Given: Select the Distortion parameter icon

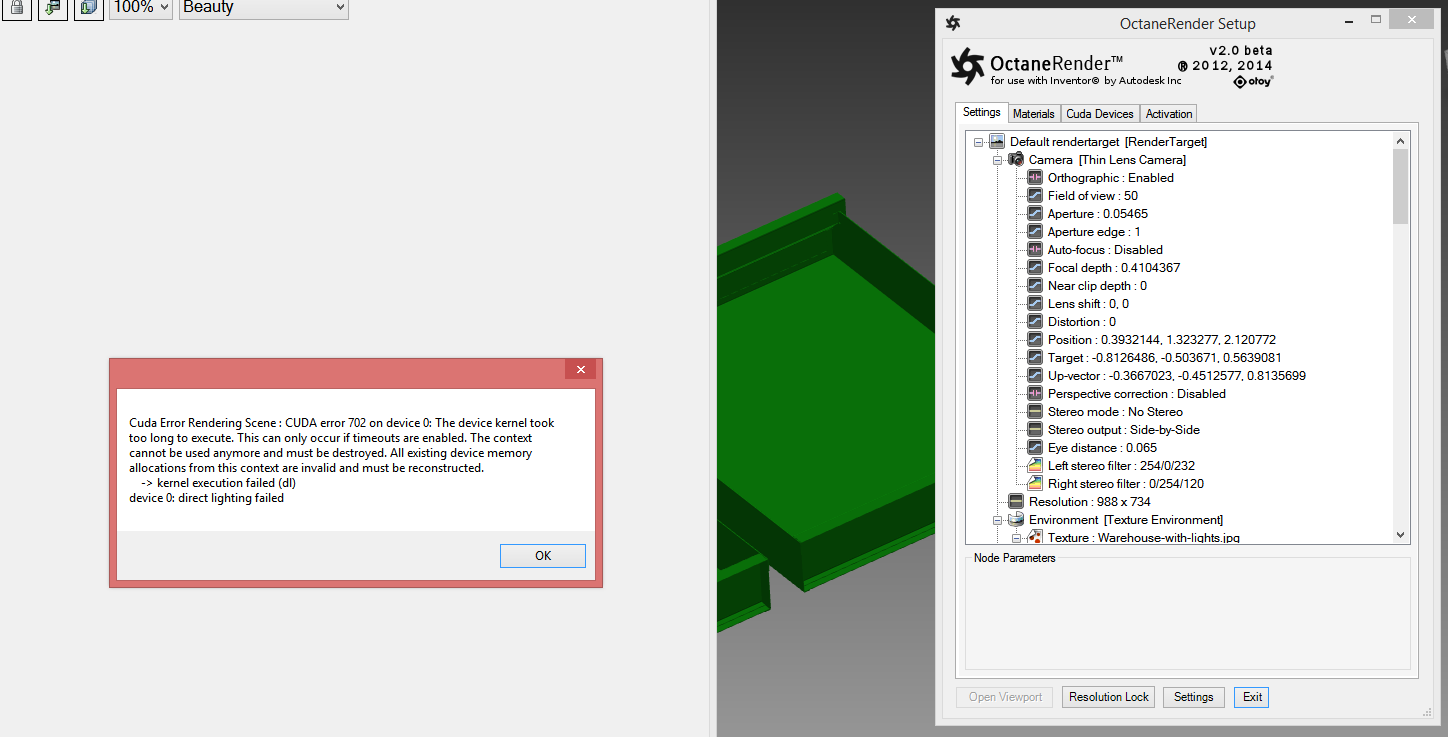Looking at the screenshot, I should [1035, 322].
